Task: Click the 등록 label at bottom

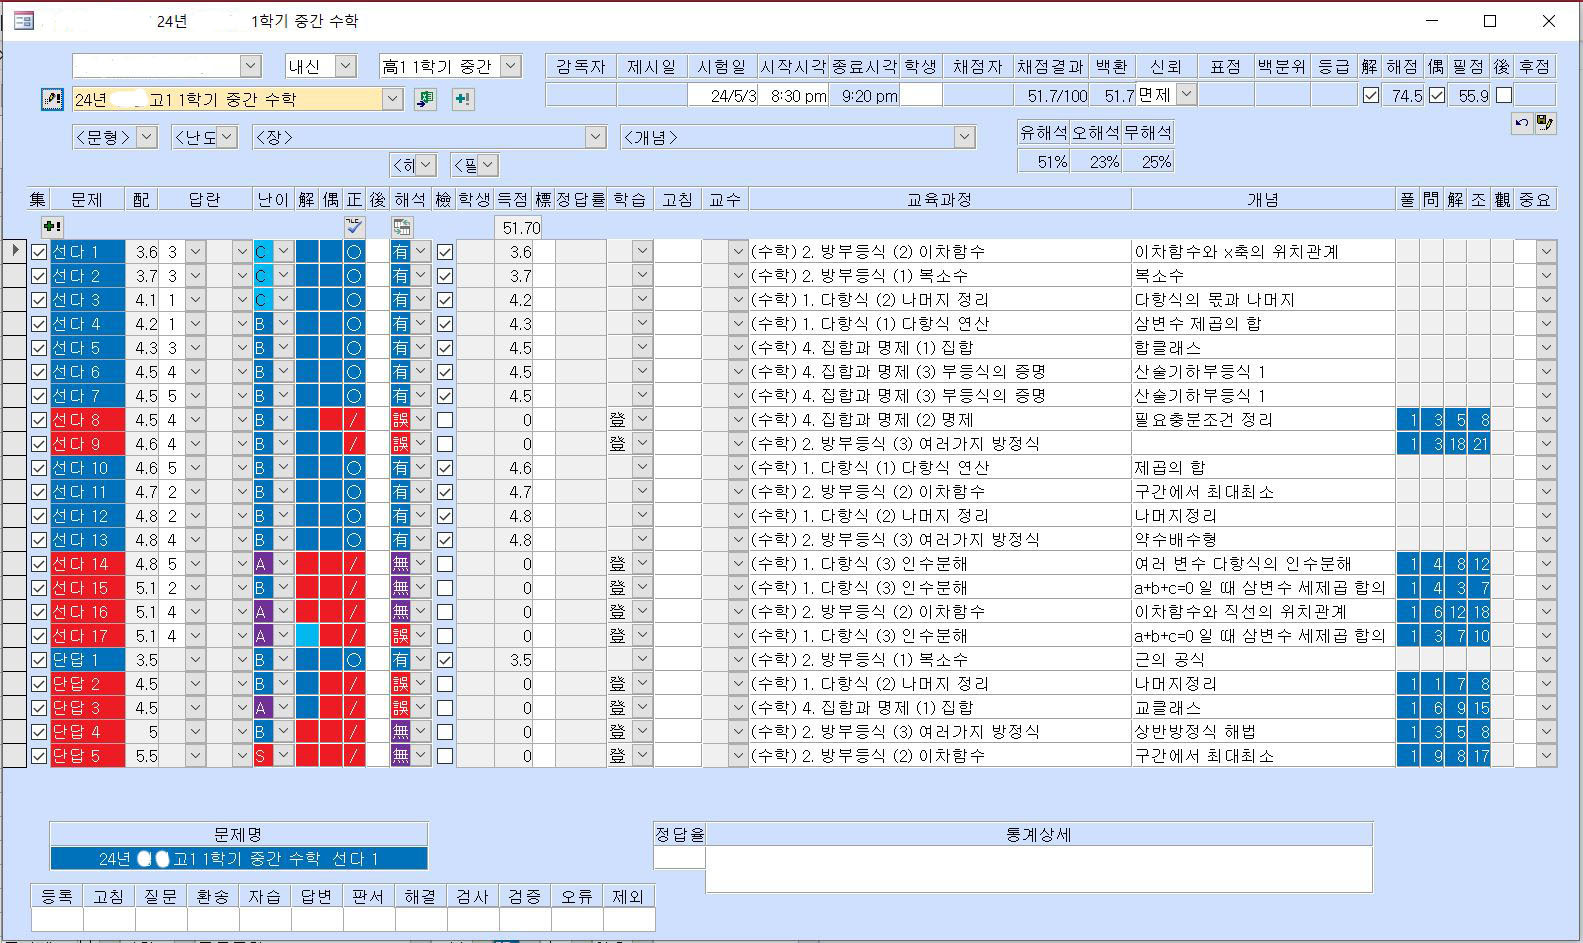Action: (x=57, y=896)
